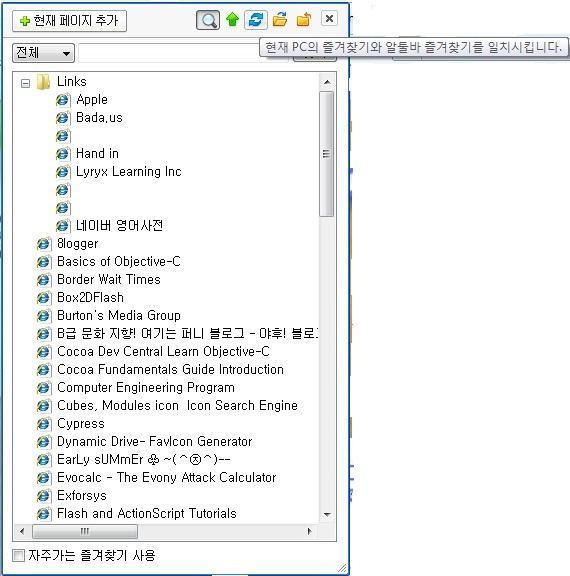The image size is (570, 576).
Task: Enable the 자주가는 즐겨찾기 사용 checkbox
Action: tap(18, 555)
